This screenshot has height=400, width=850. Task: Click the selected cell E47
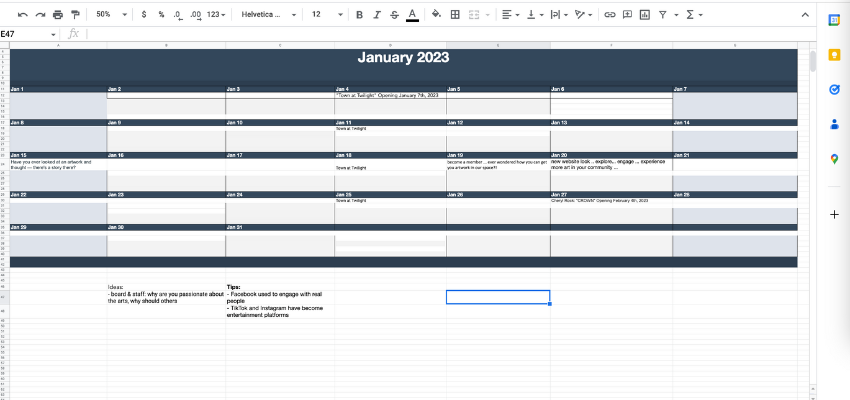tap(498, 297)
